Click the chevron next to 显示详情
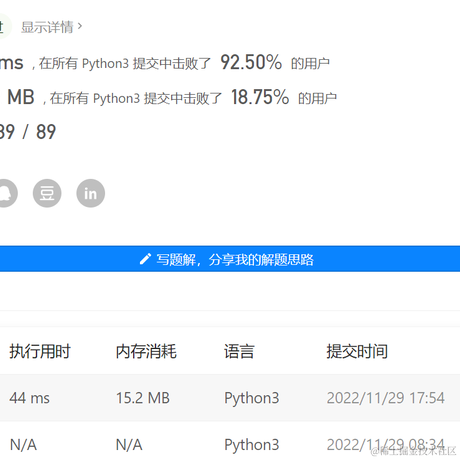This screenshot has width=460, height=460. point(80,26)
